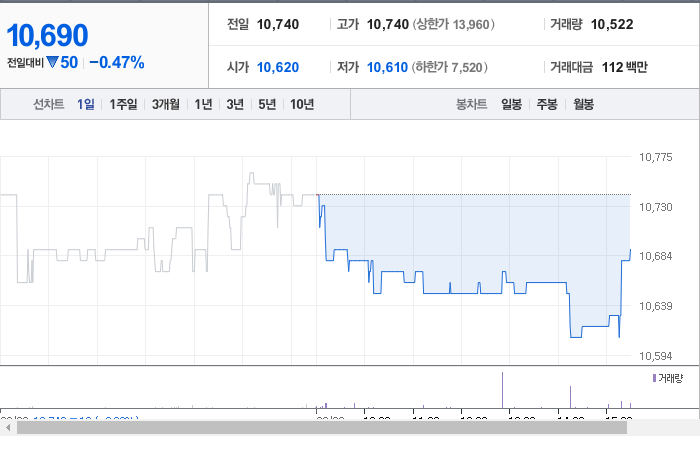Screen dimensions: 700x450
Task: Click the down triangle beside 50
Action: pos(52,62)
